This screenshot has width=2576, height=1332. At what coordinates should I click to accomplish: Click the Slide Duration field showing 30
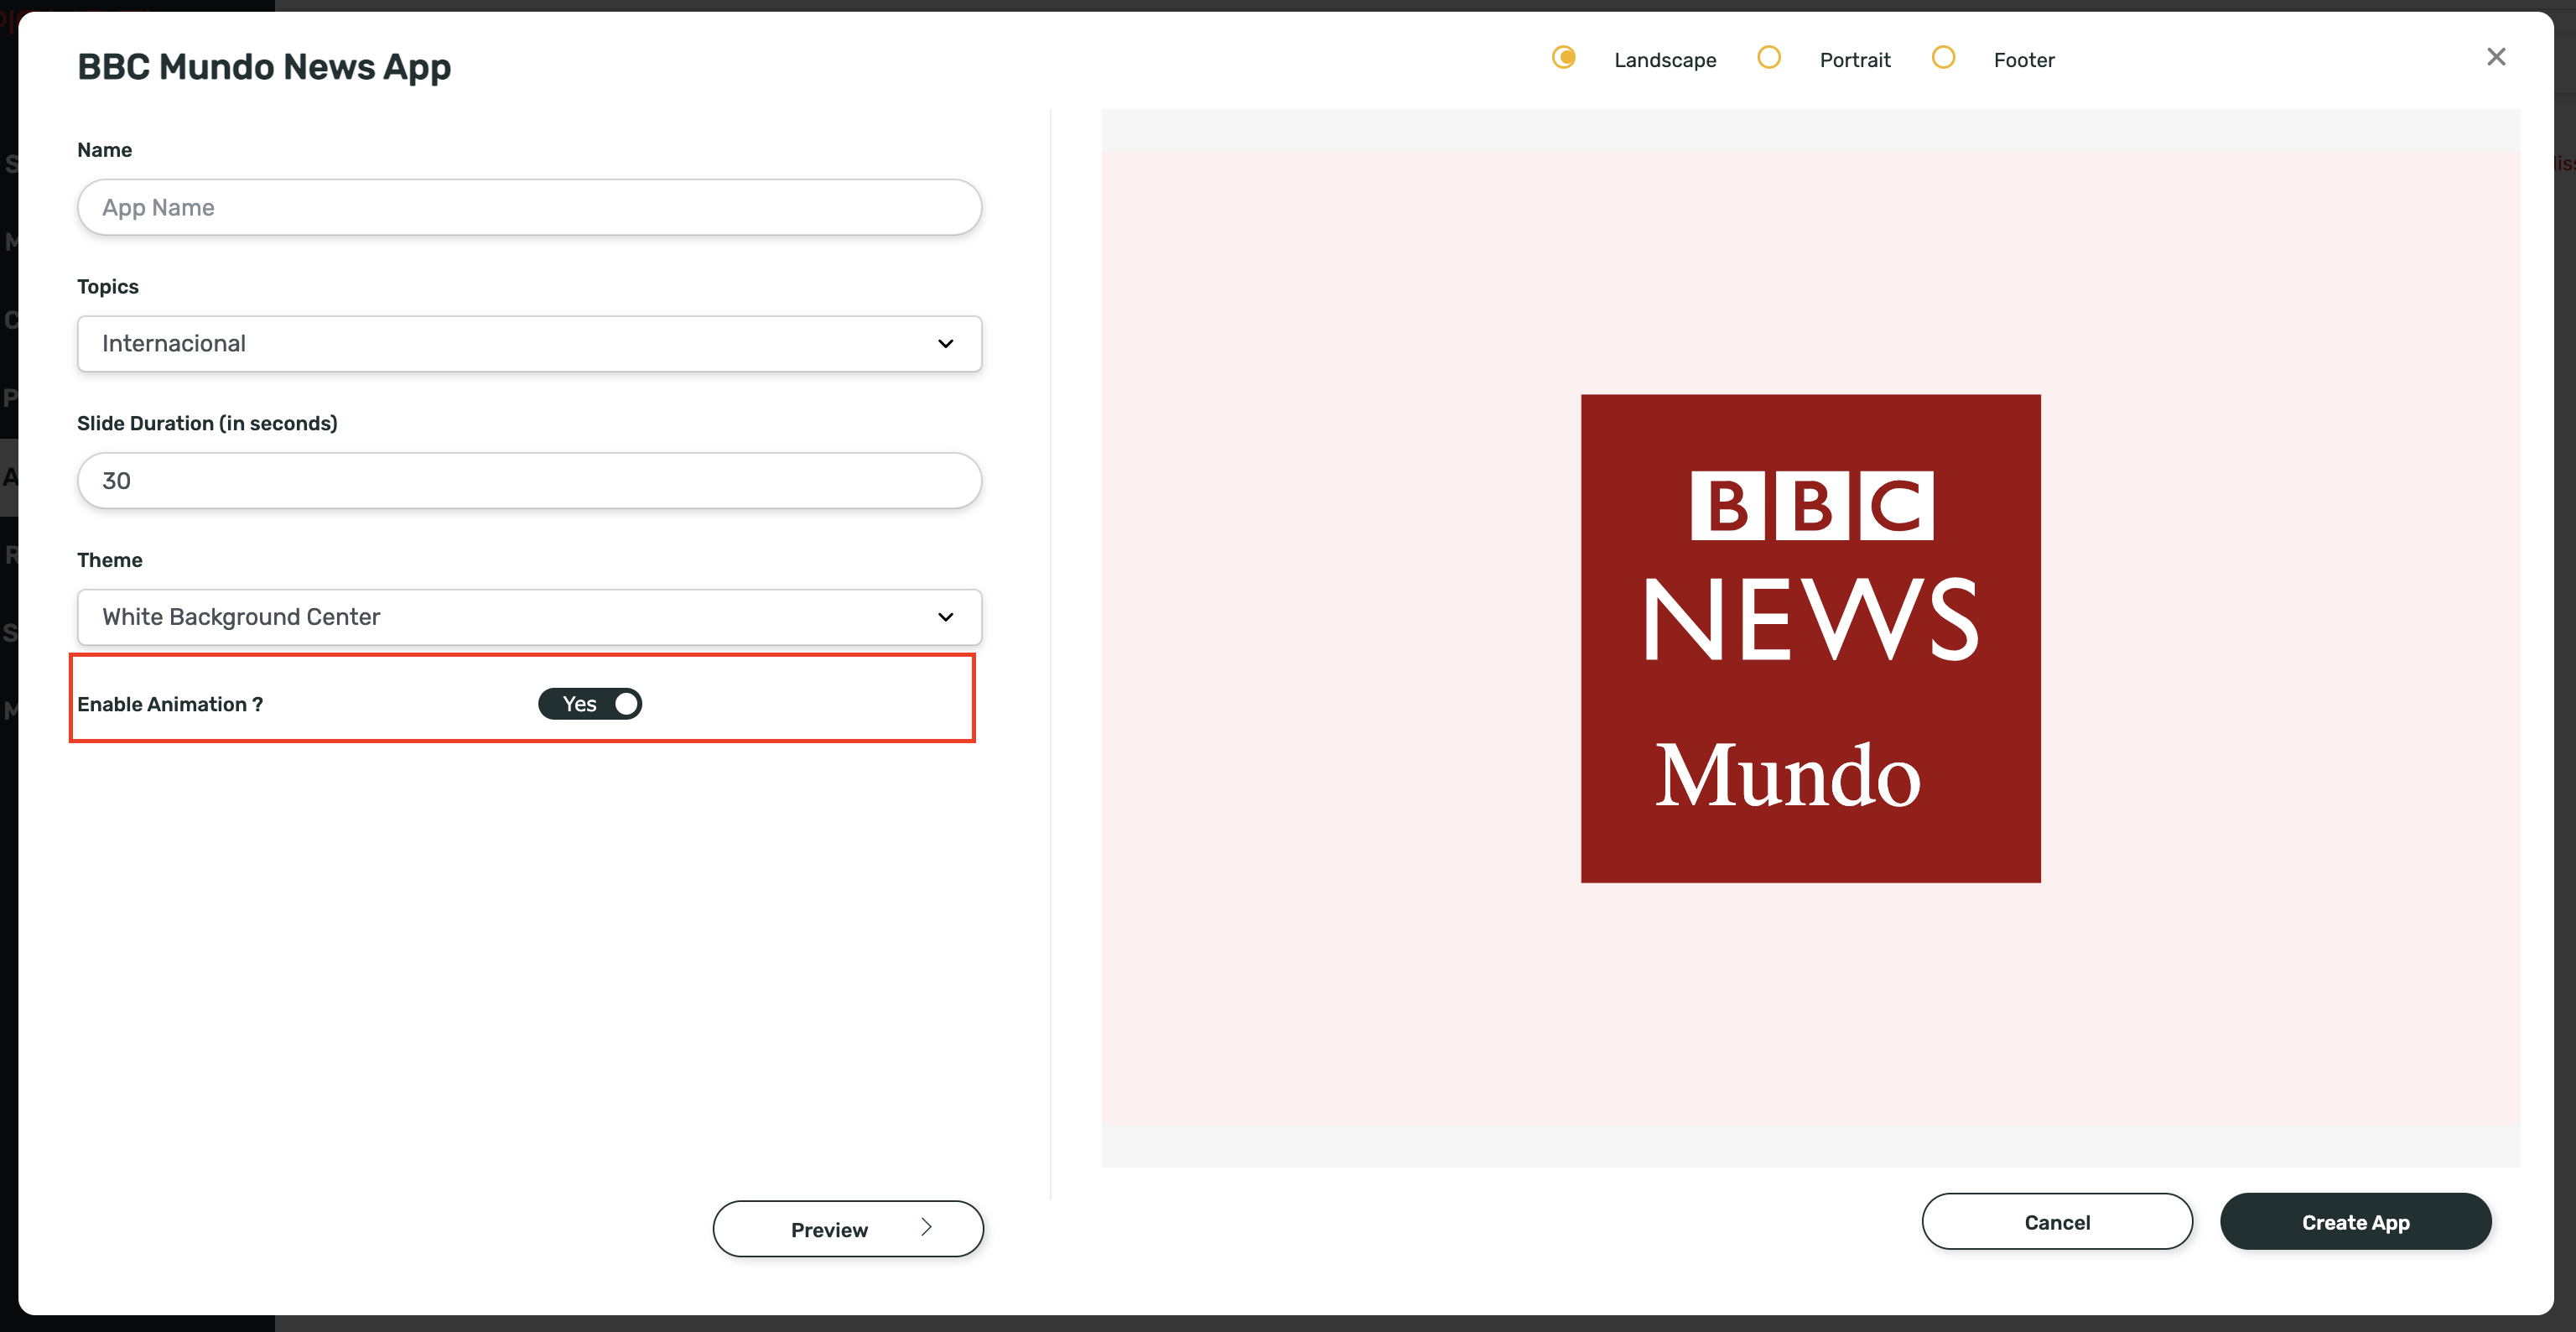pos(529,481)
